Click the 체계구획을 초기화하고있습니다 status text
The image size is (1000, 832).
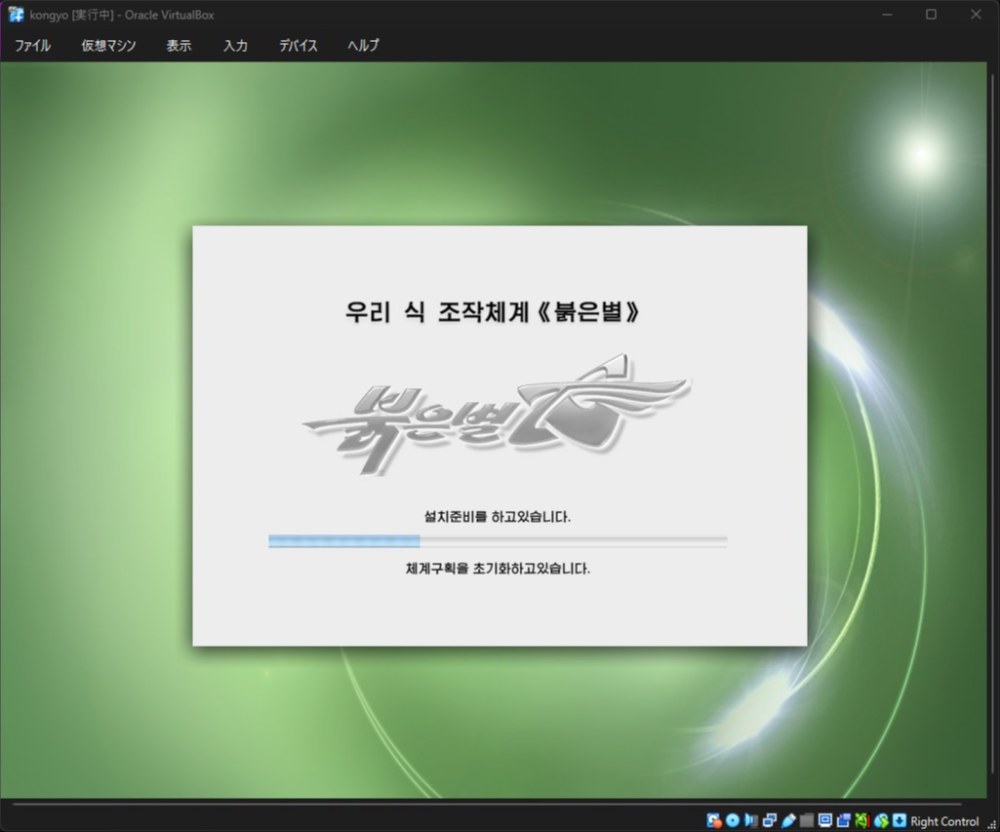point(498,568)
